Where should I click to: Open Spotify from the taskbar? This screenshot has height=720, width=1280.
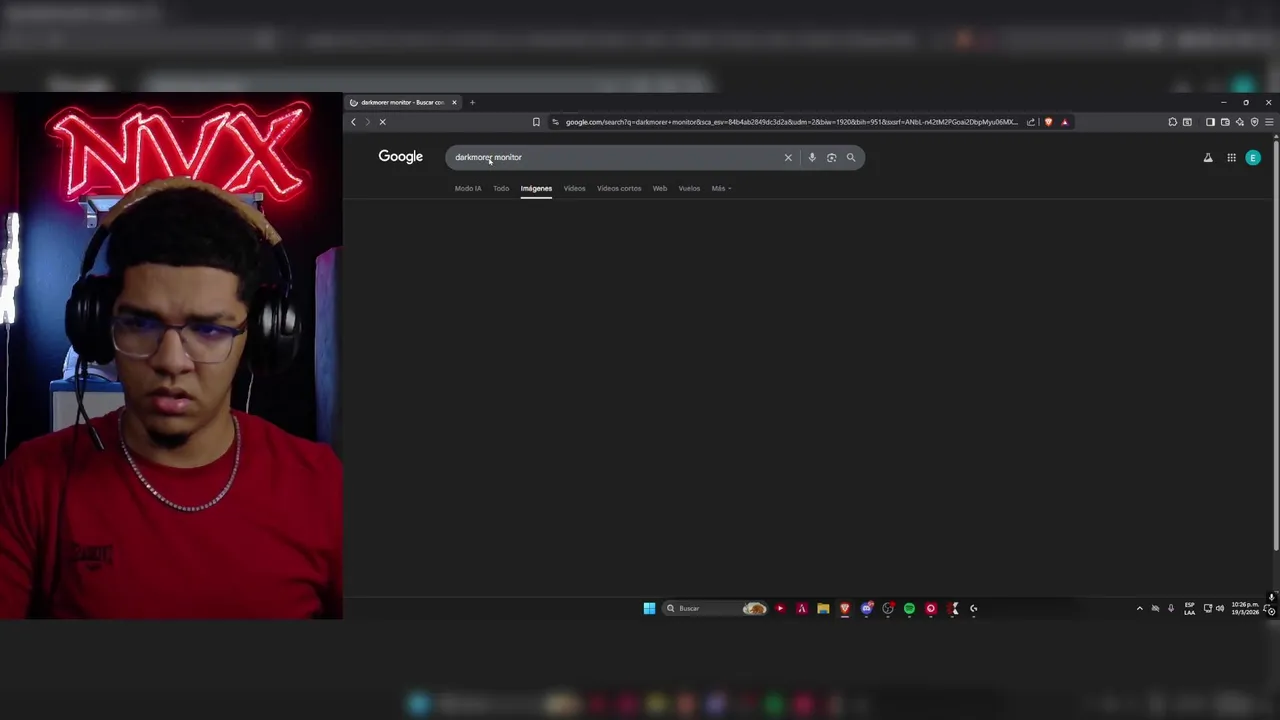point(909,608)
